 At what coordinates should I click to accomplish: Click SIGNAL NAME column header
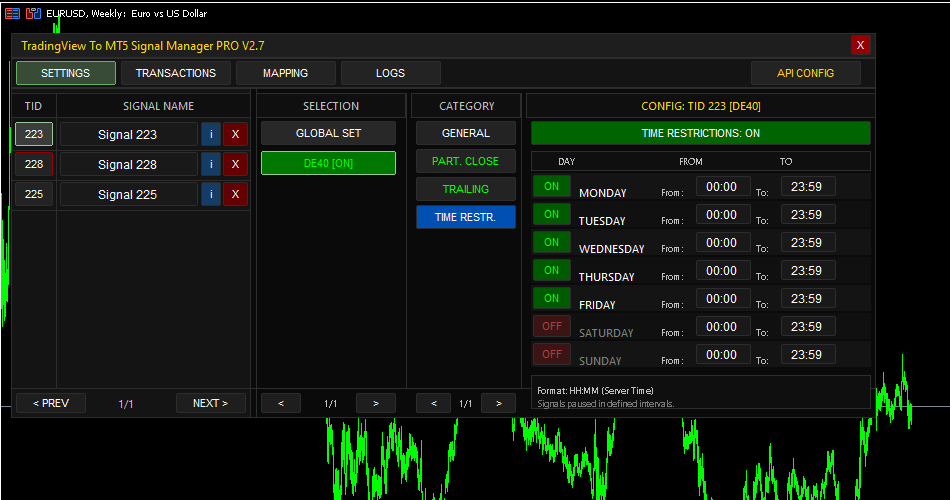pyautogui.click(x=158, y=106)
